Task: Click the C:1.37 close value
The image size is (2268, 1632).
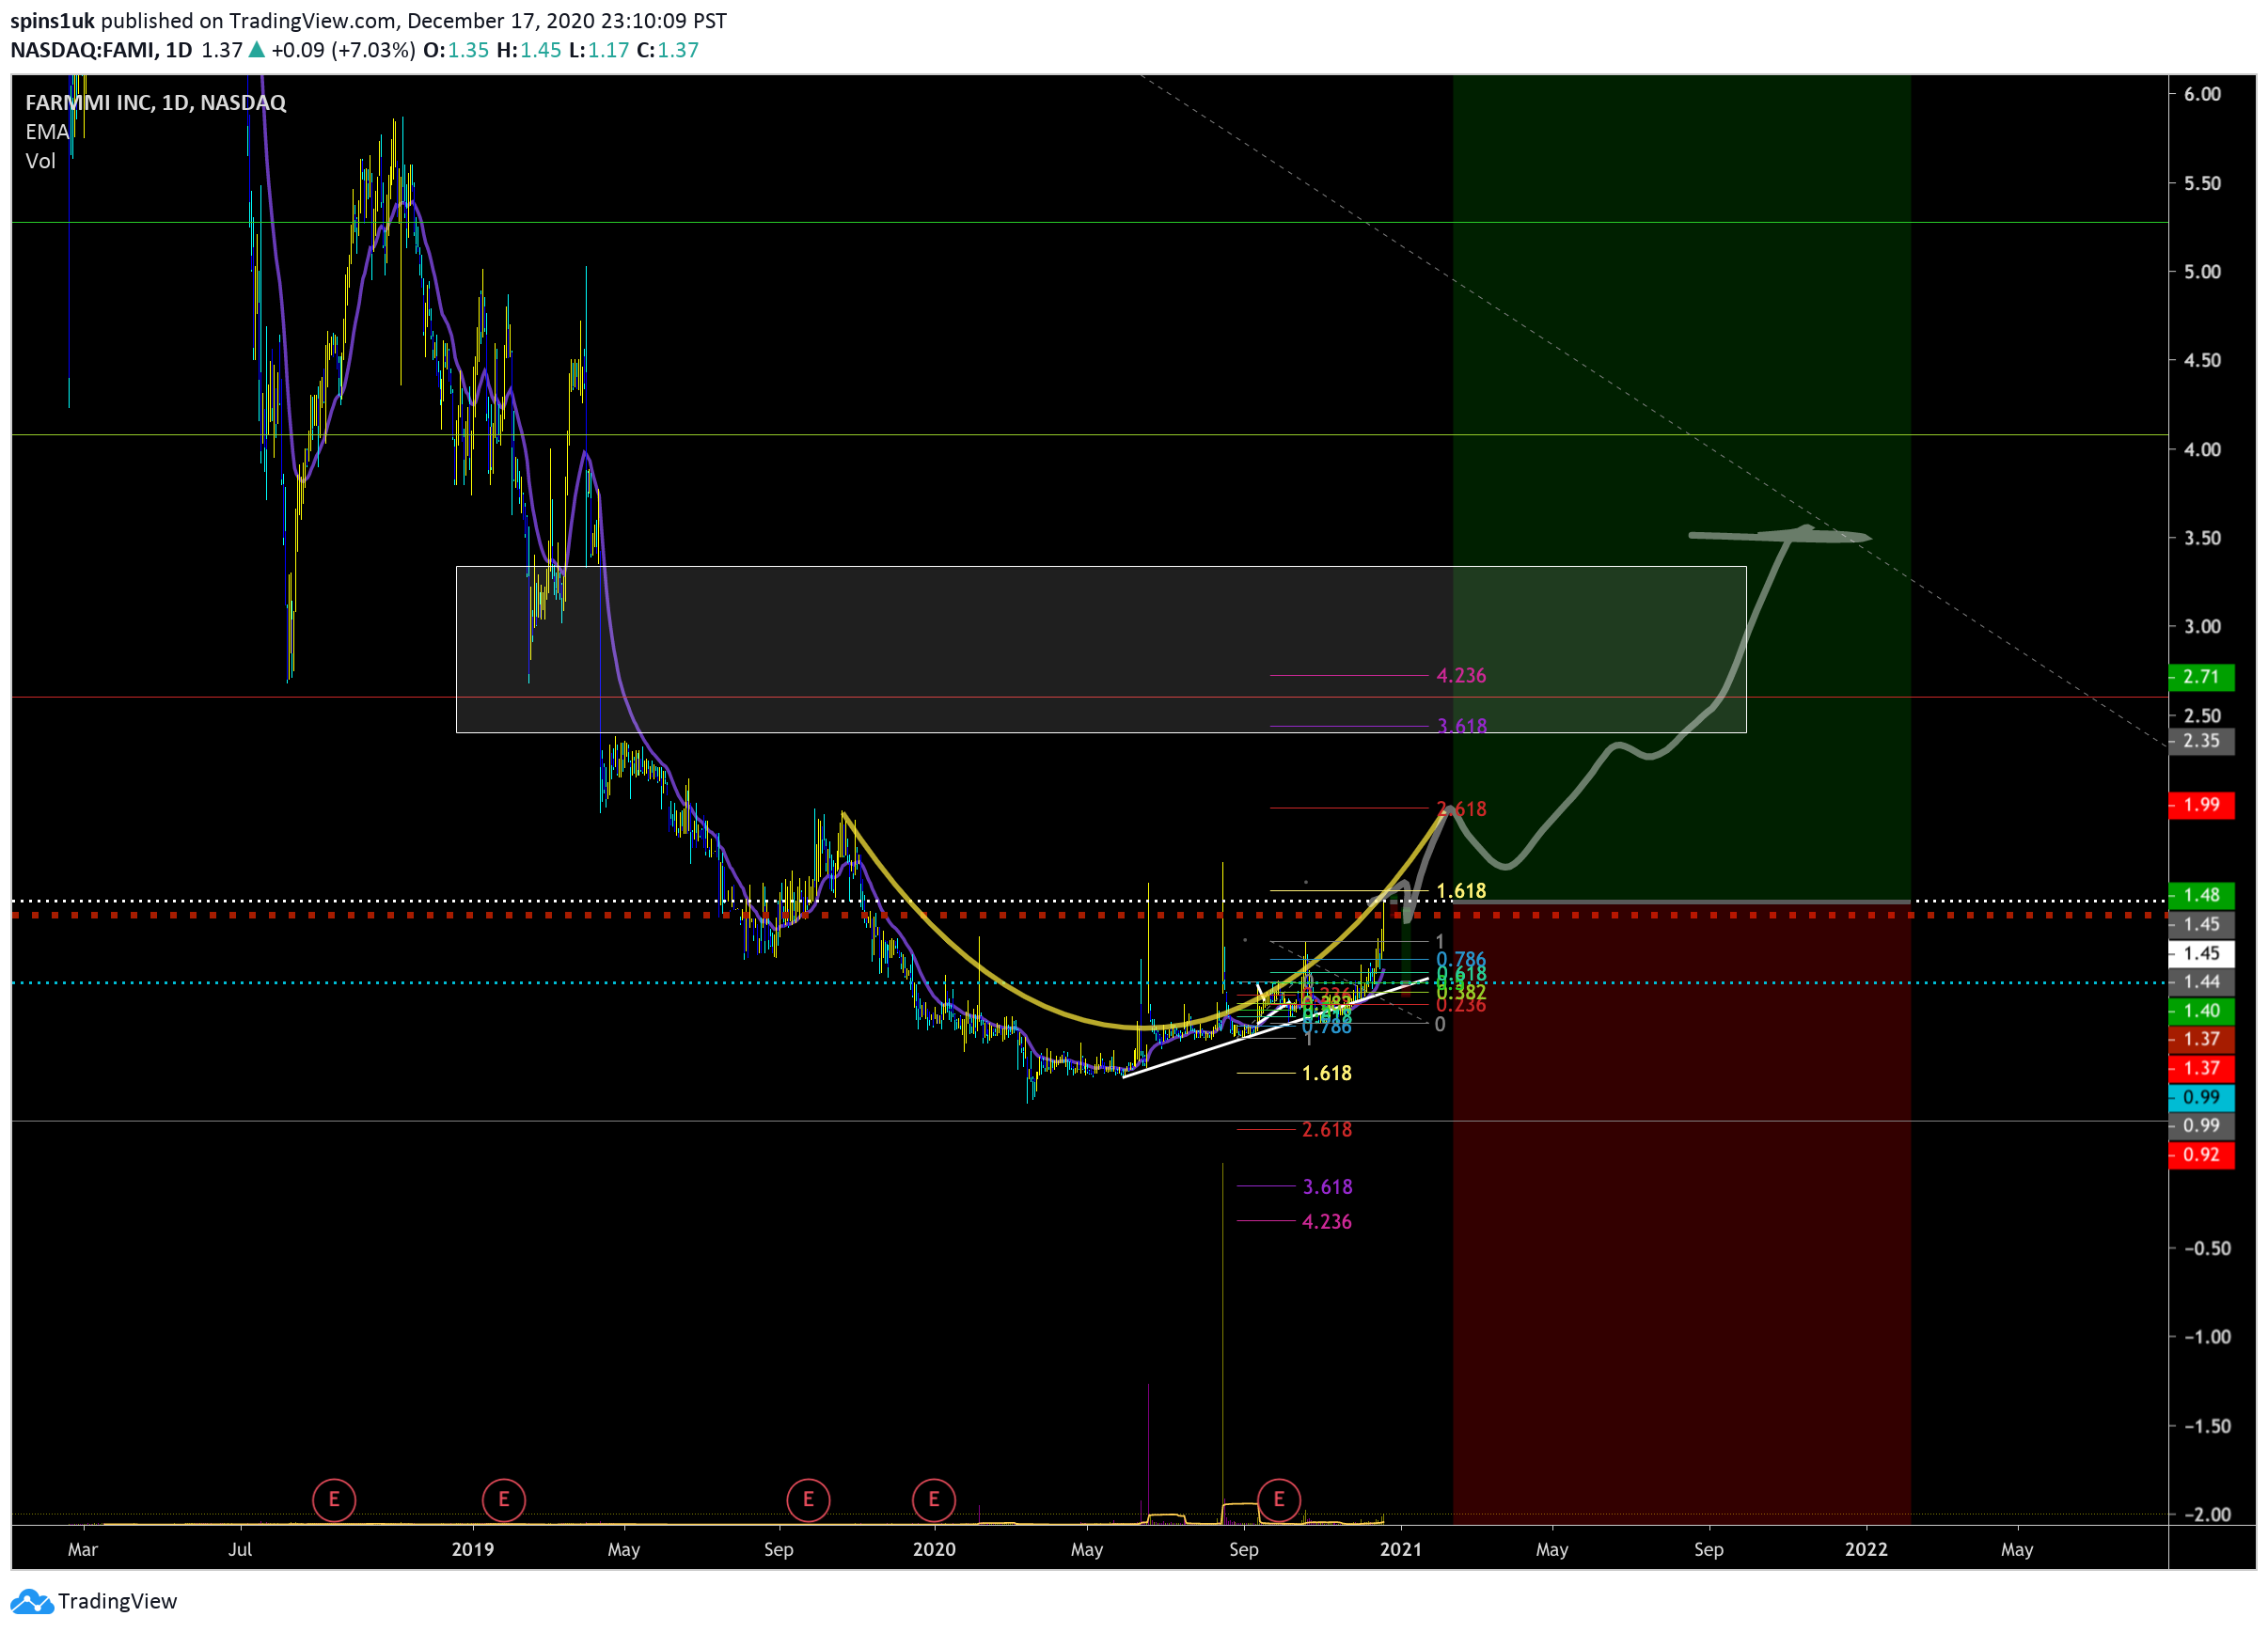Action: click(667, 49)
